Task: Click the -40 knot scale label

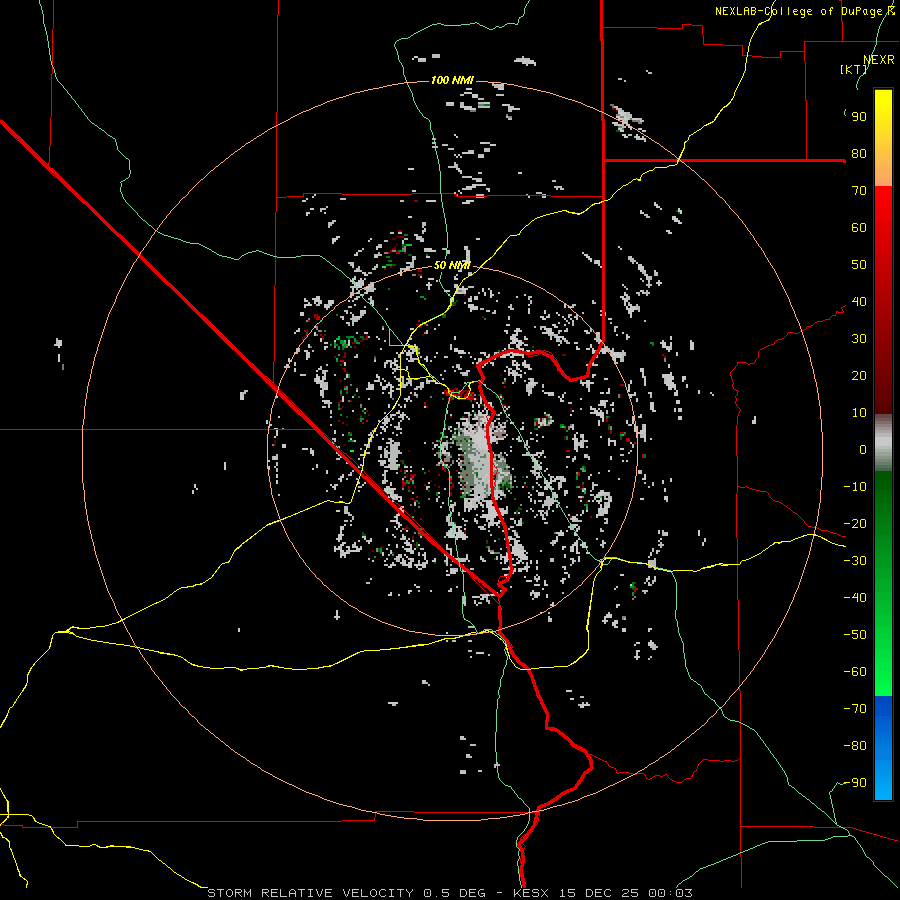Action: (x=855, y=598)
